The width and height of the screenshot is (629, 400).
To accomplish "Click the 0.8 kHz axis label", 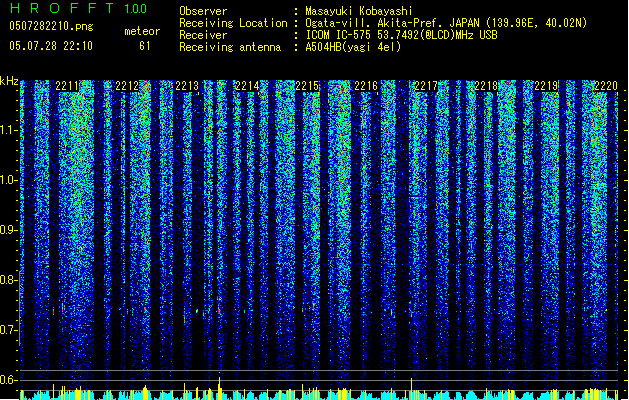I will [9, 280].
